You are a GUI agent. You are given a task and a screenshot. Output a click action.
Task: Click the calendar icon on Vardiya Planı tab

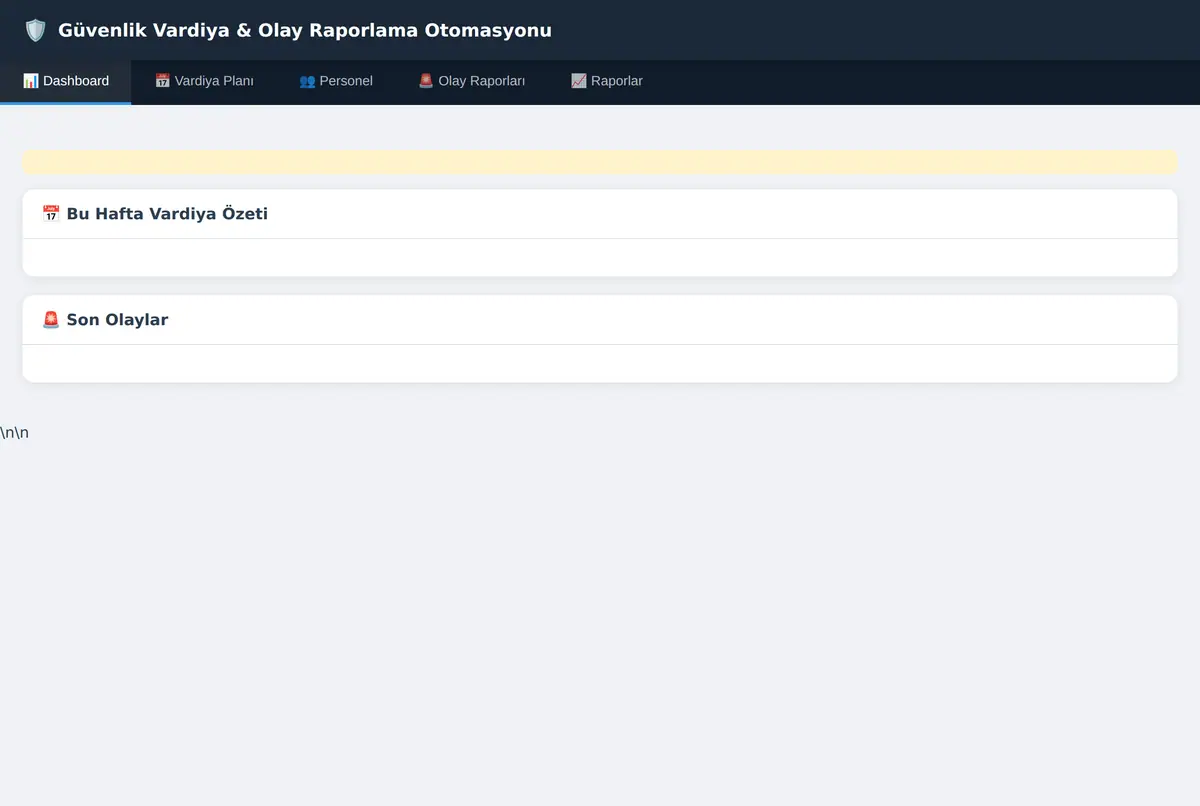[162, 81]
